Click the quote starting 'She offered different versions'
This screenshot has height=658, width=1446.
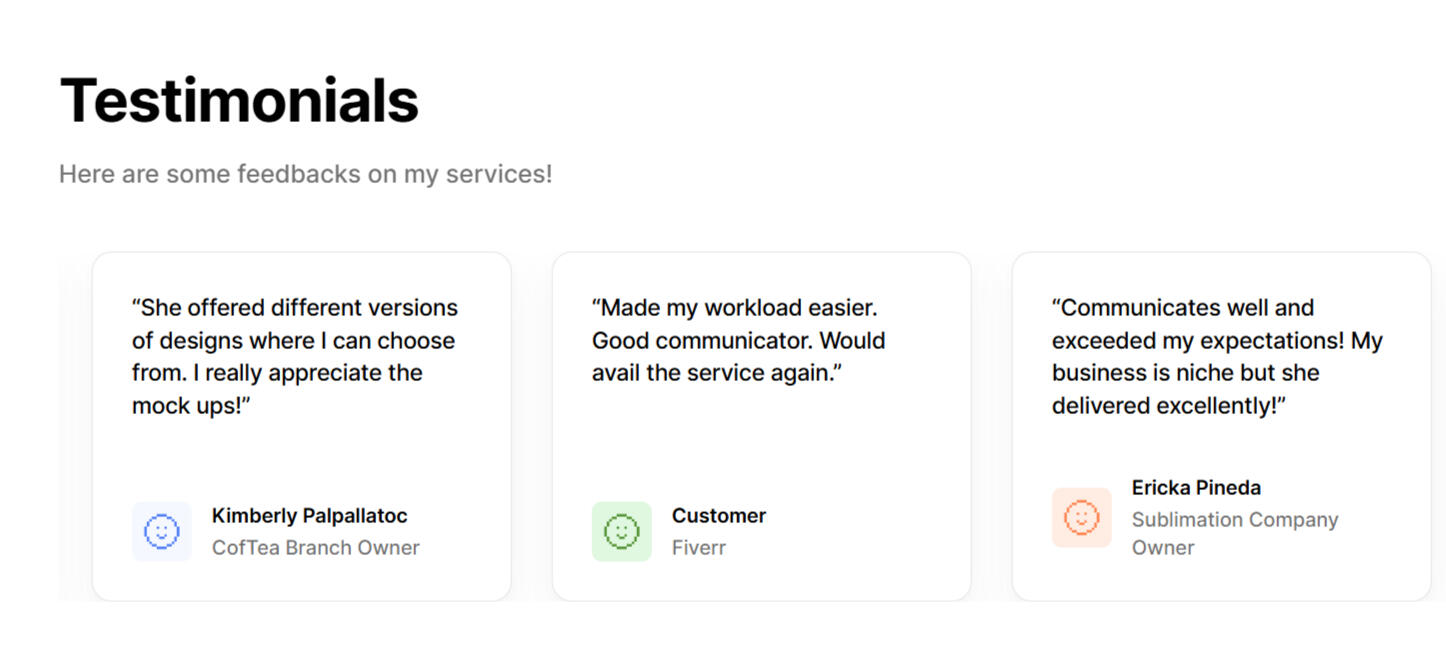[x=294, y=356]
